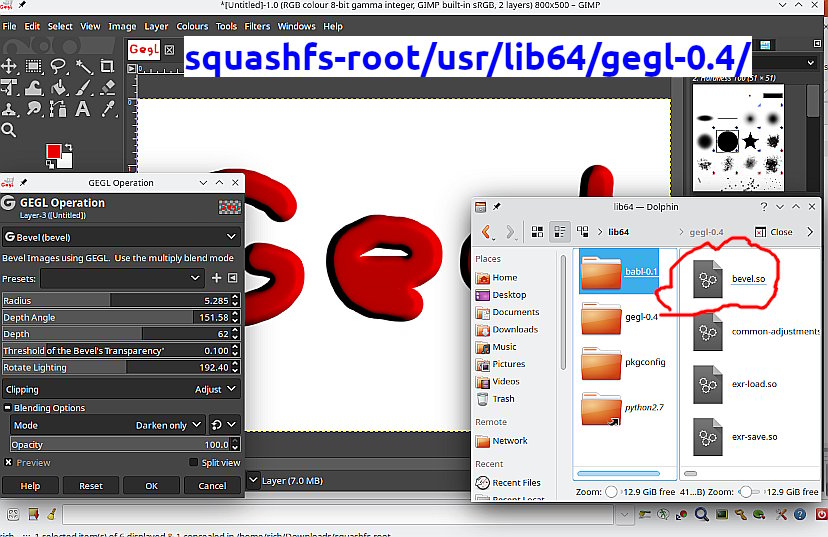
Task: Select the Crop tool
Action: (108, 66)
